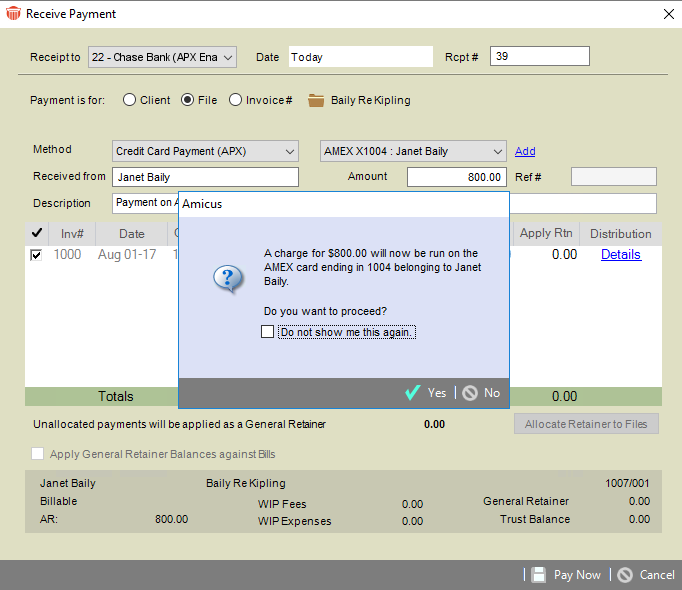This screenshot has height=590, width=682.
Task: Click the Date field showing Today
Action: (x=361, y=57)
